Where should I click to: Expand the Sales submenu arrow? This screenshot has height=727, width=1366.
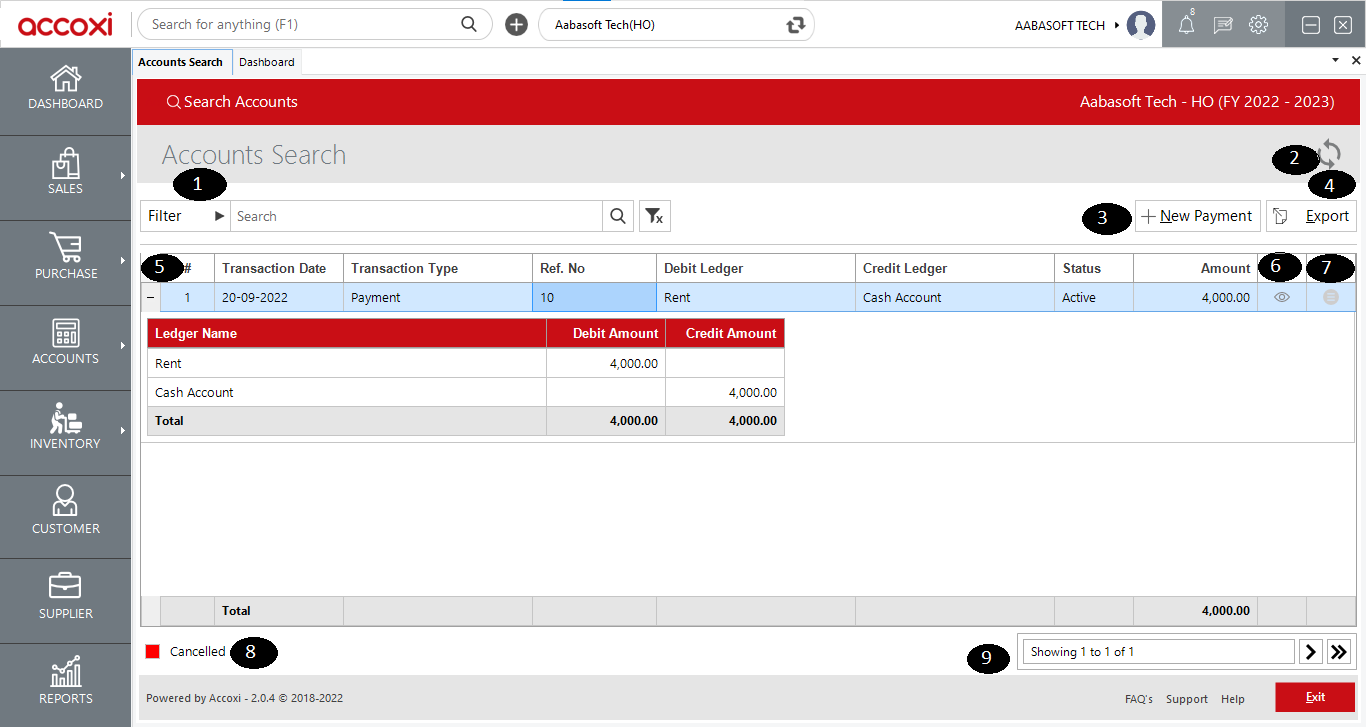(x=123, y=176)
